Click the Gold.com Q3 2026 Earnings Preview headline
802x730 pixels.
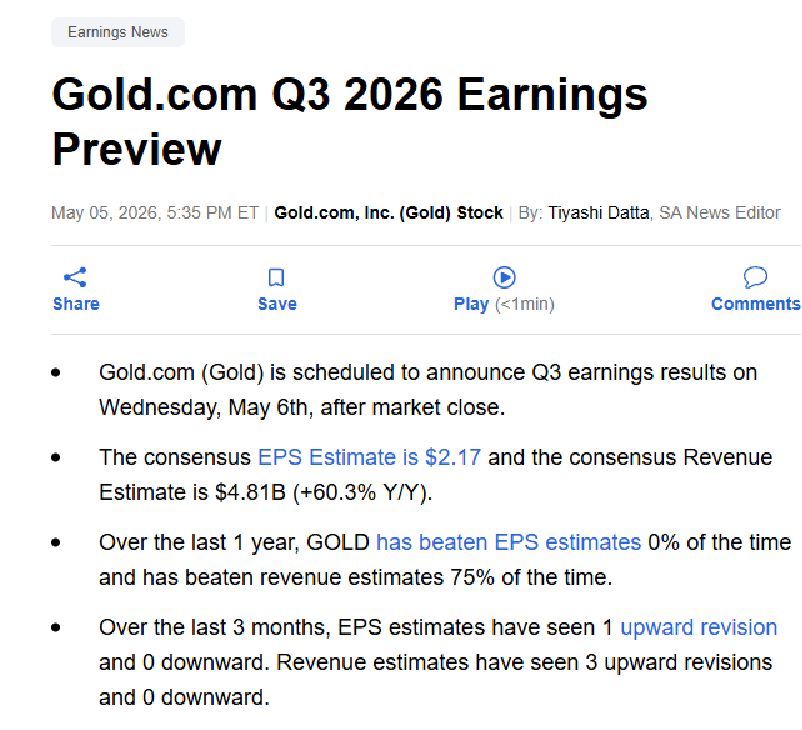coord(350,121)
